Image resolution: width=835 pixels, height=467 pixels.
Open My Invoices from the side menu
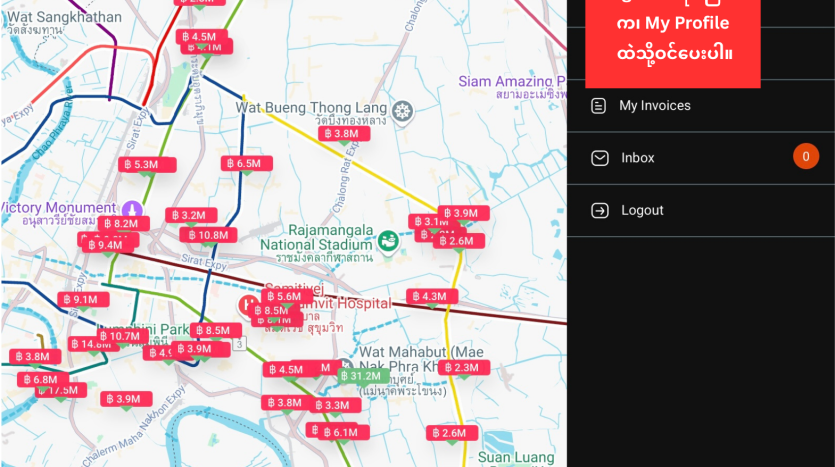point(654,106)
